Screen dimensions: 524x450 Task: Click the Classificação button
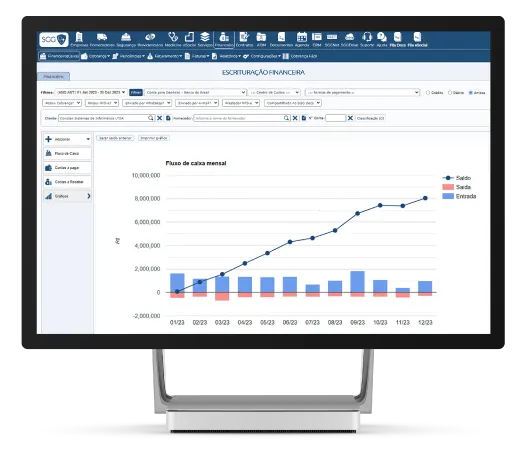coord(370,118)
